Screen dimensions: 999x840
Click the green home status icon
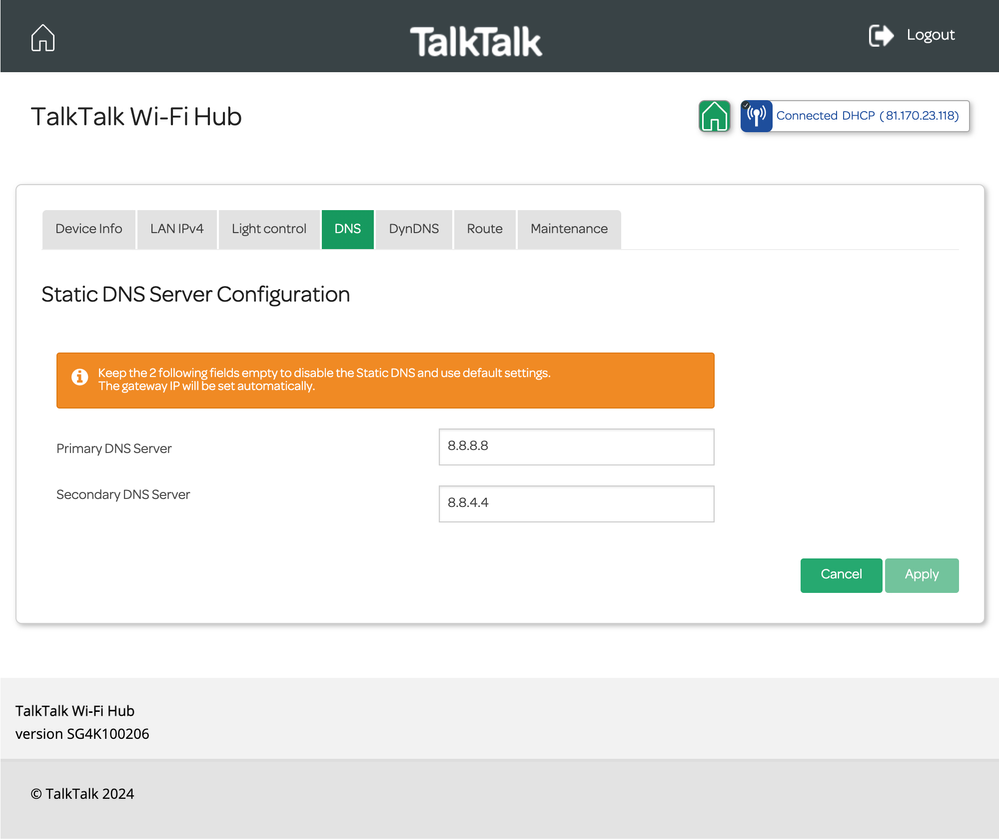714,116
